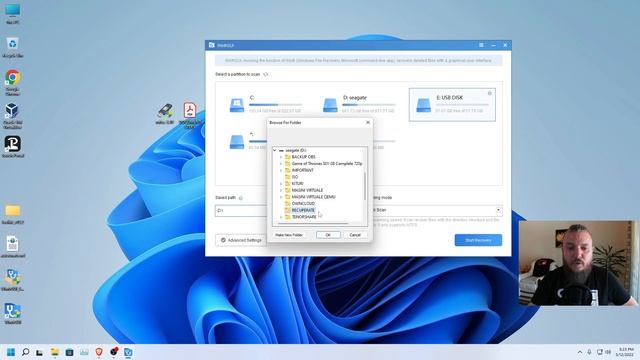Click the Start Recovery button

[x=478, y=240]
